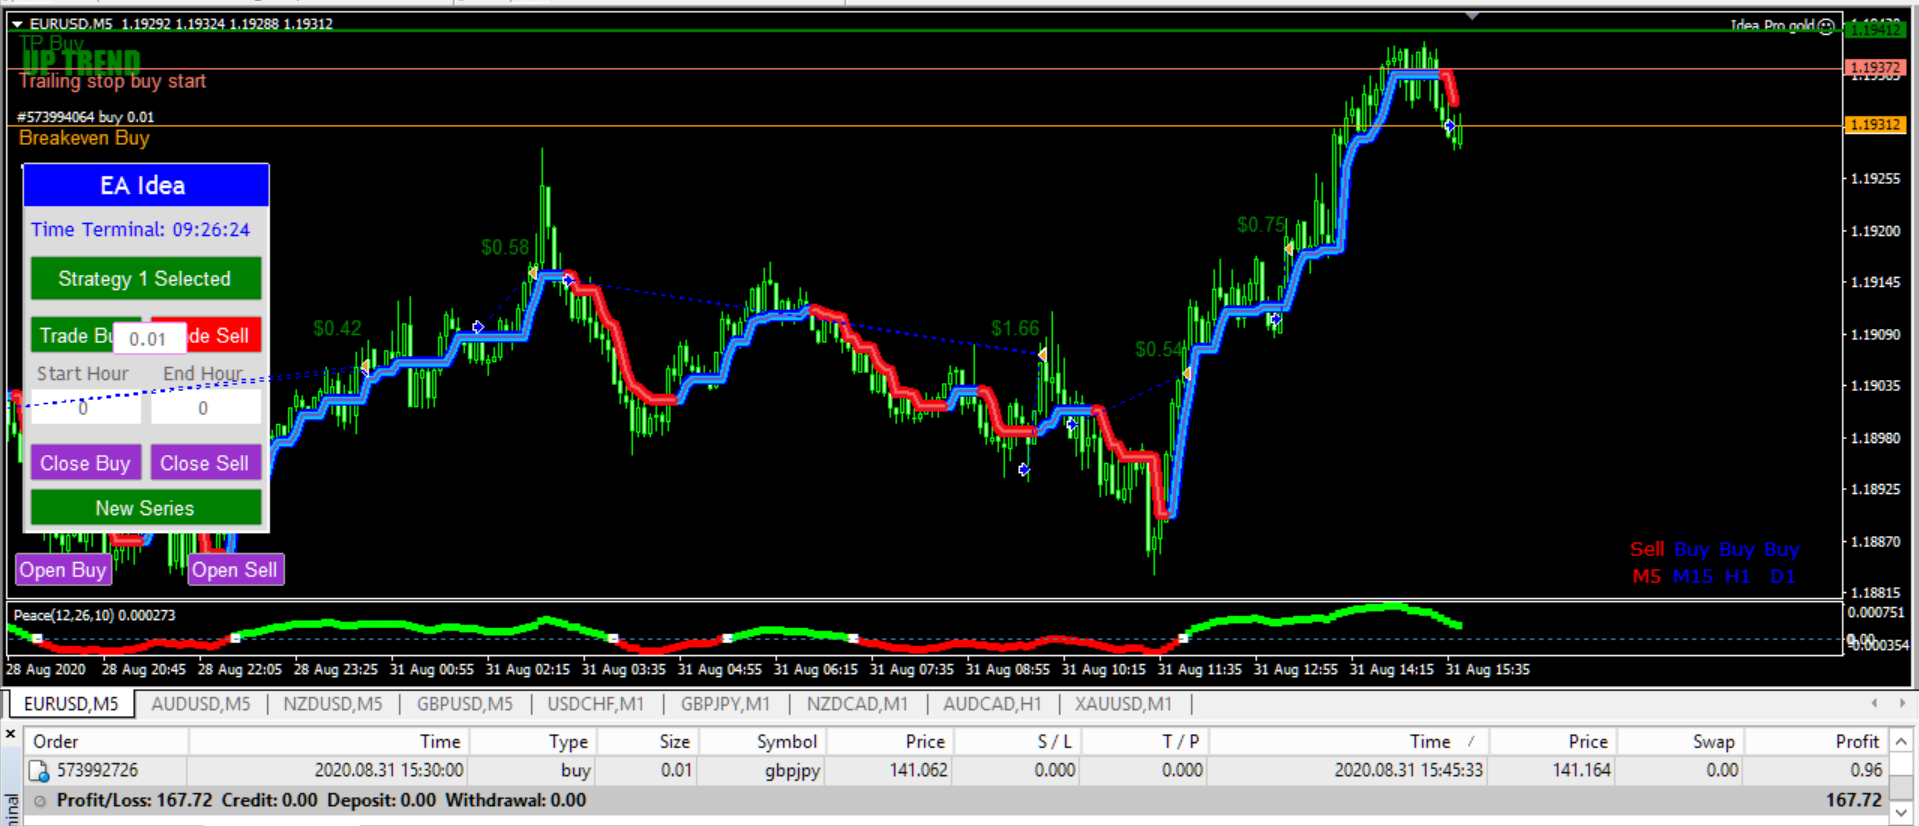Click the Trailing stop buy start label
This screenshot has width=1919, height=826.
(113, 81)
